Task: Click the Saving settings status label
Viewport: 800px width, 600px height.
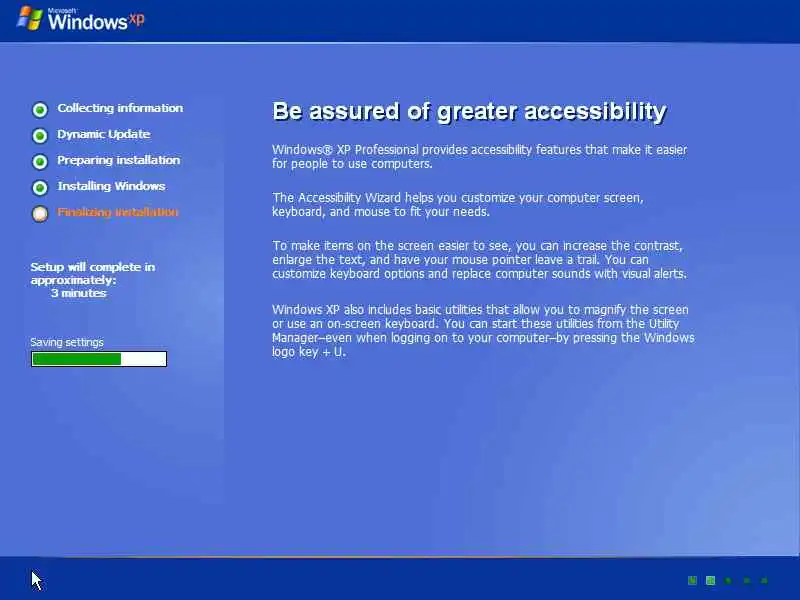Action: (67, 342)
